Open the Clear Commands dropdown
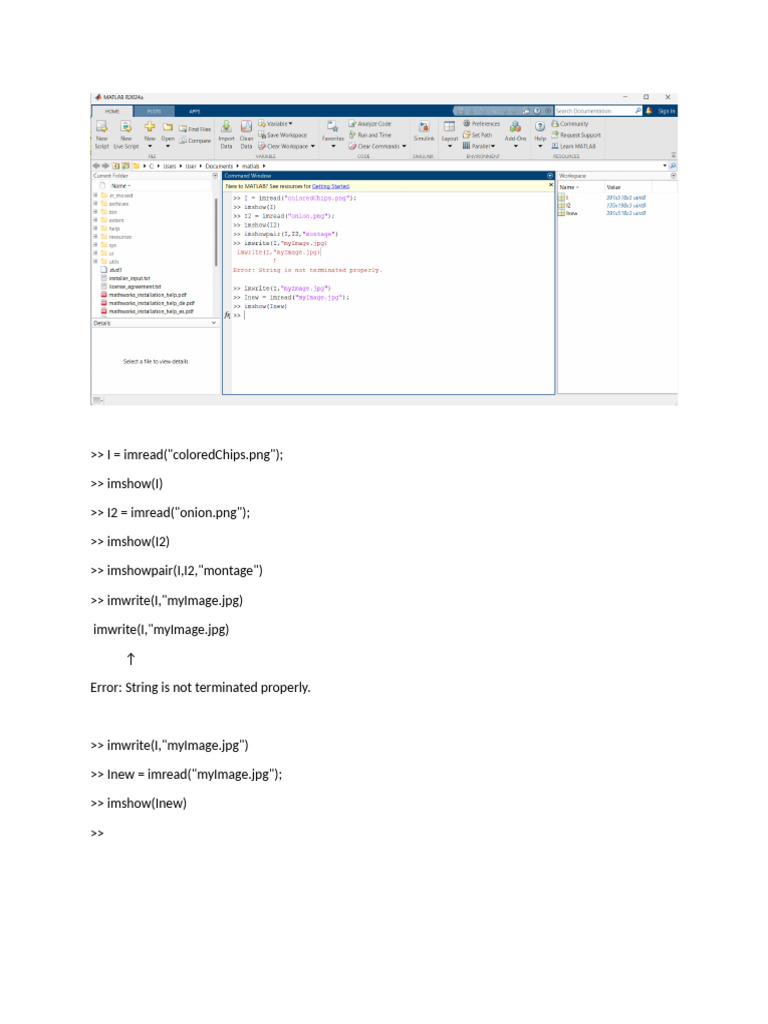Viewport: 768px width, 1024px height. pos(377,146)
